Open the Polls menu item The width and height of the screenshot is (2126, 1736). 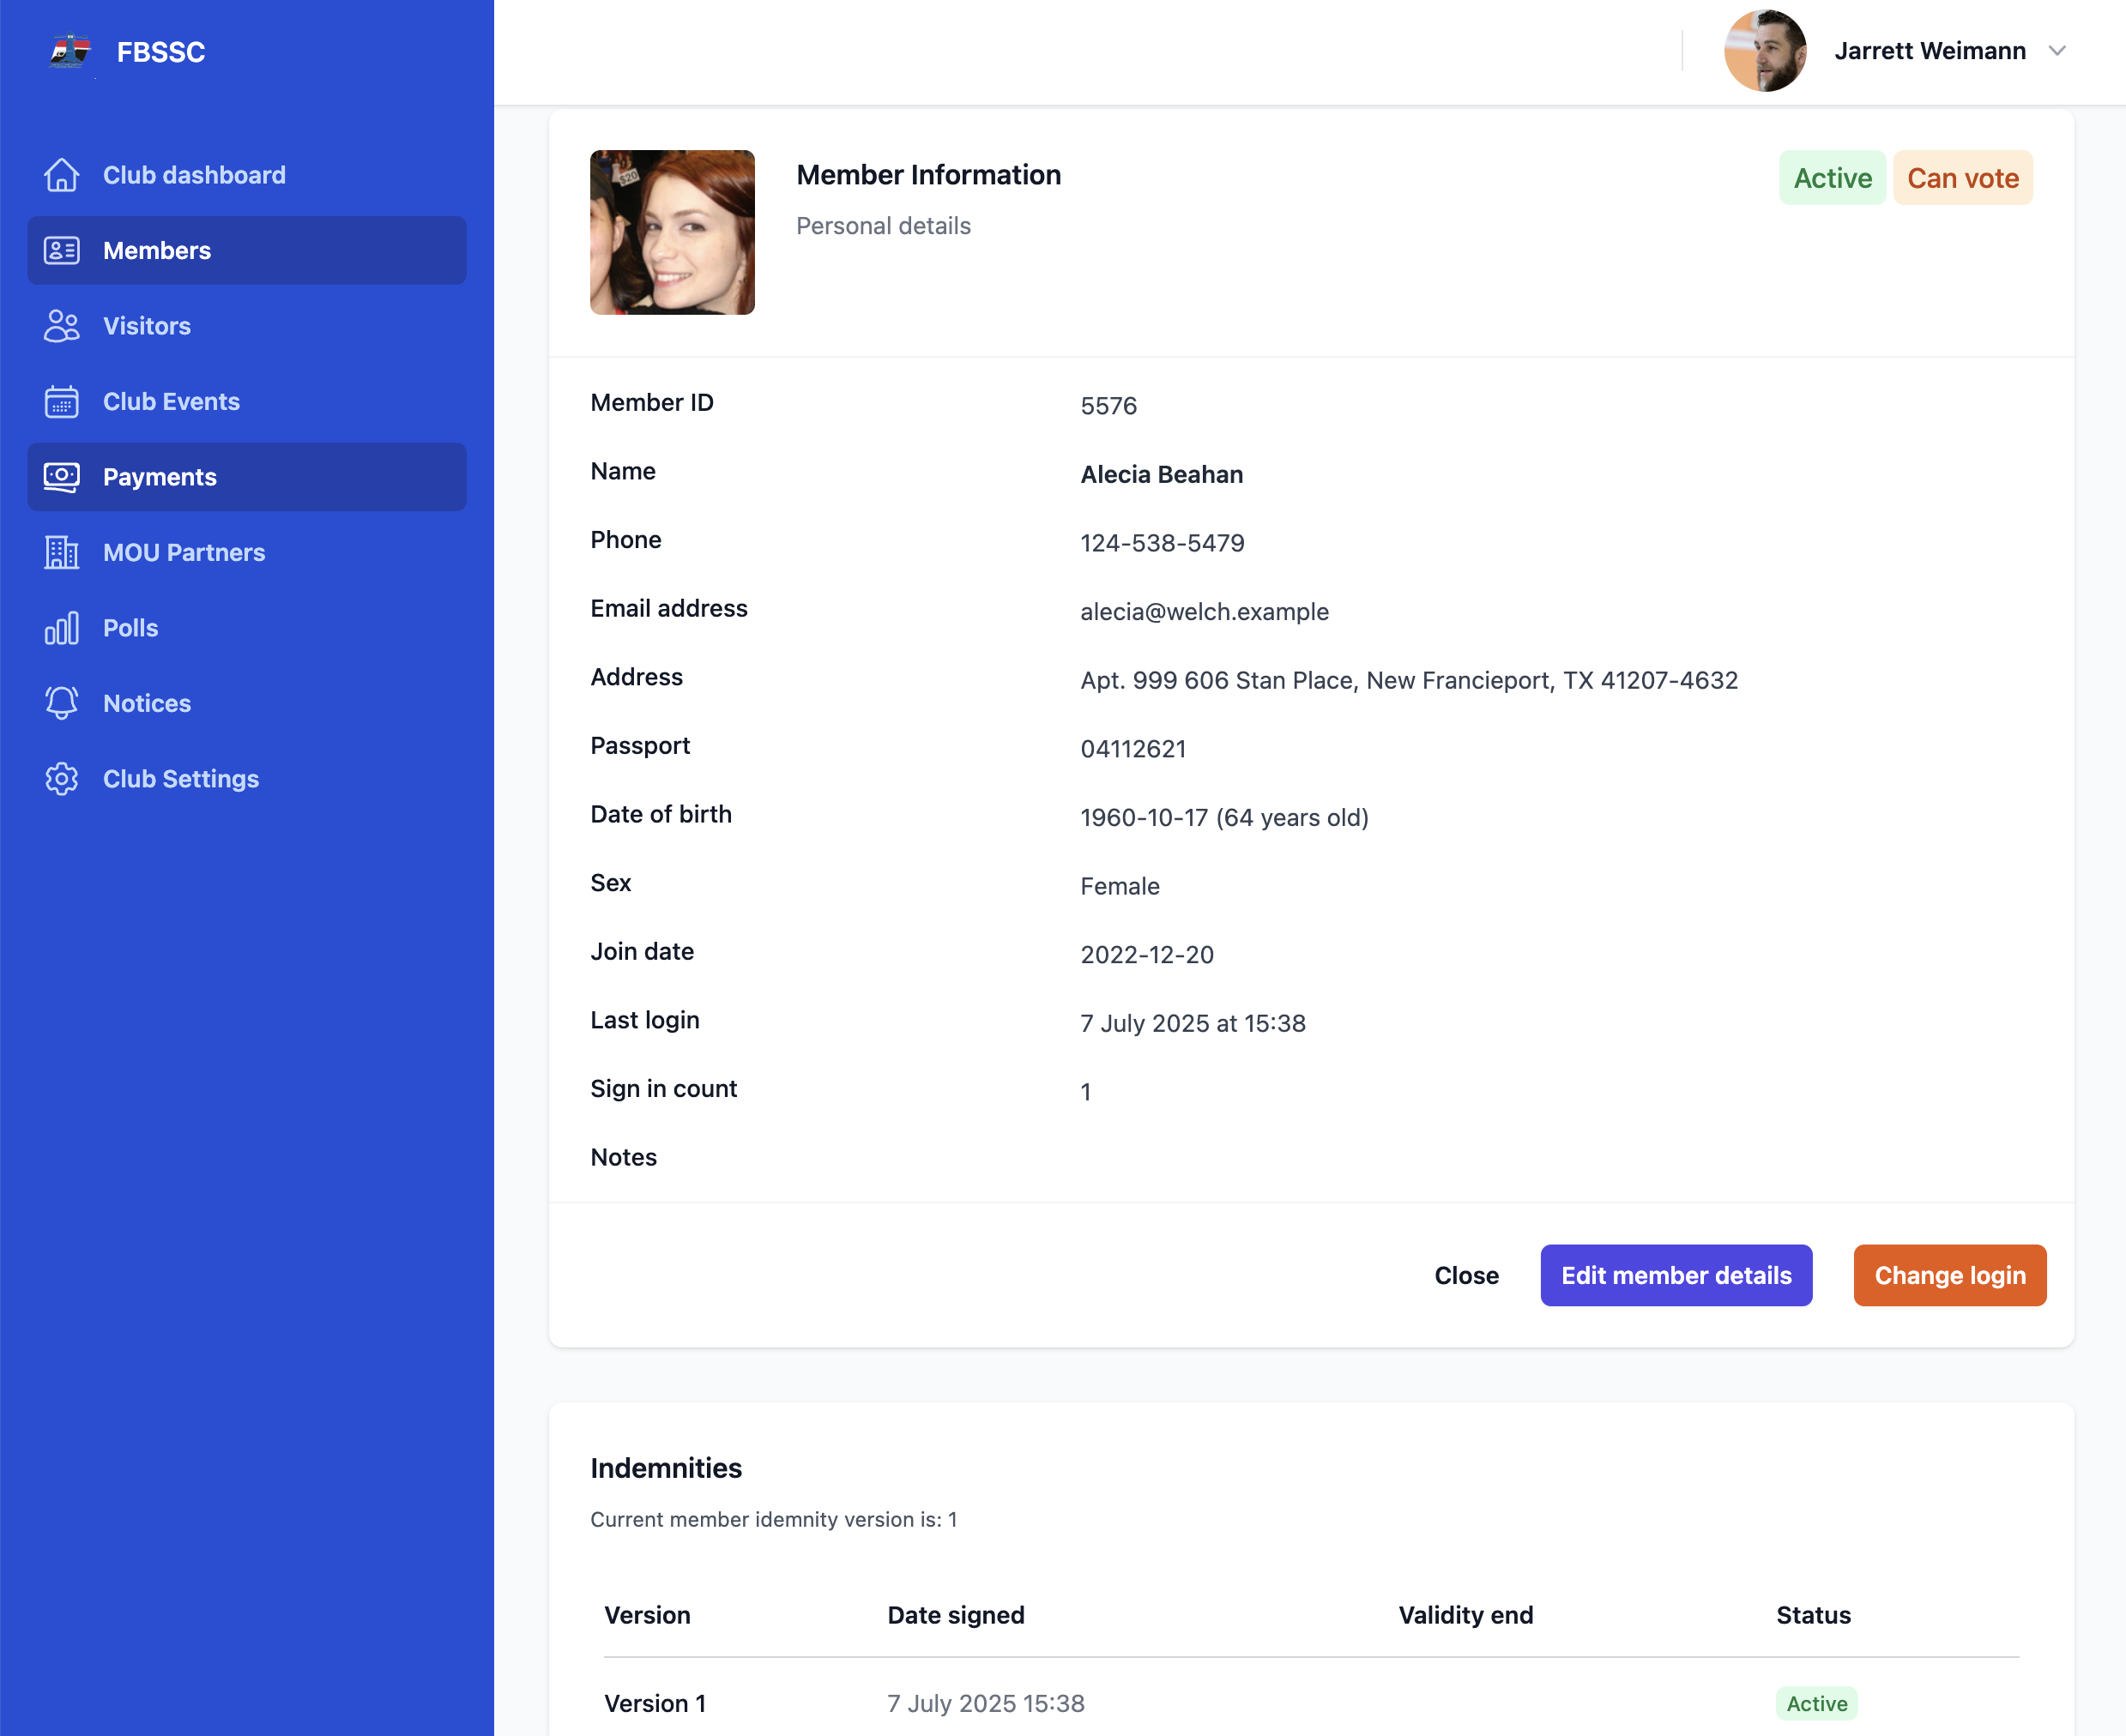pyautogui.click(x=130, y=628)
